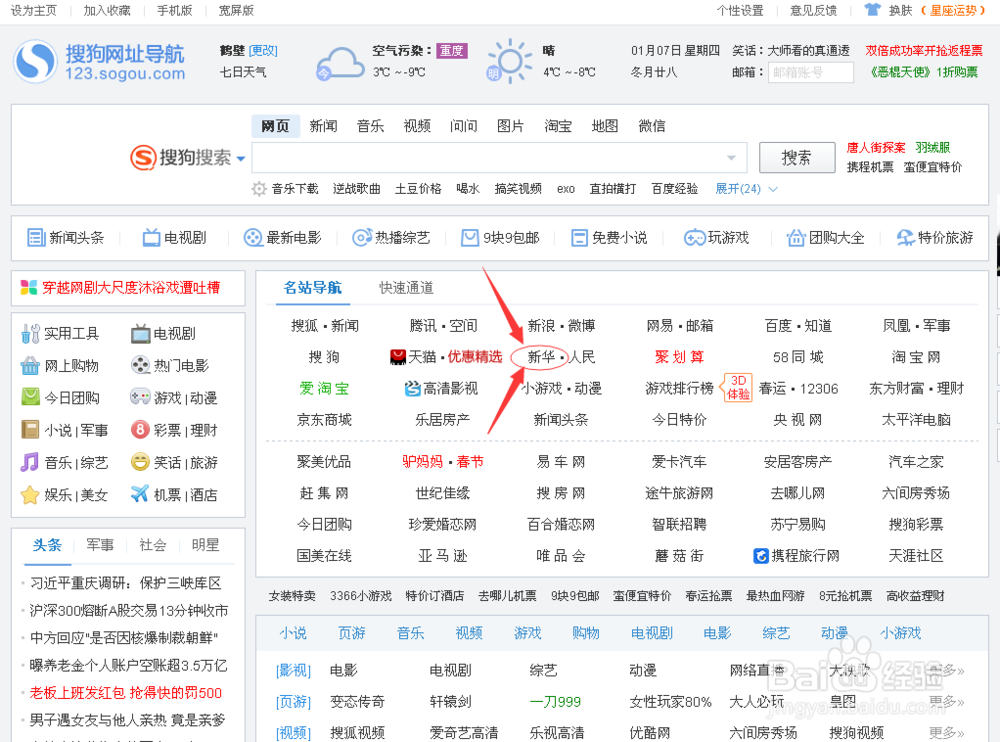Click the 彩票|理财 red ball icon

pos(140,429)
